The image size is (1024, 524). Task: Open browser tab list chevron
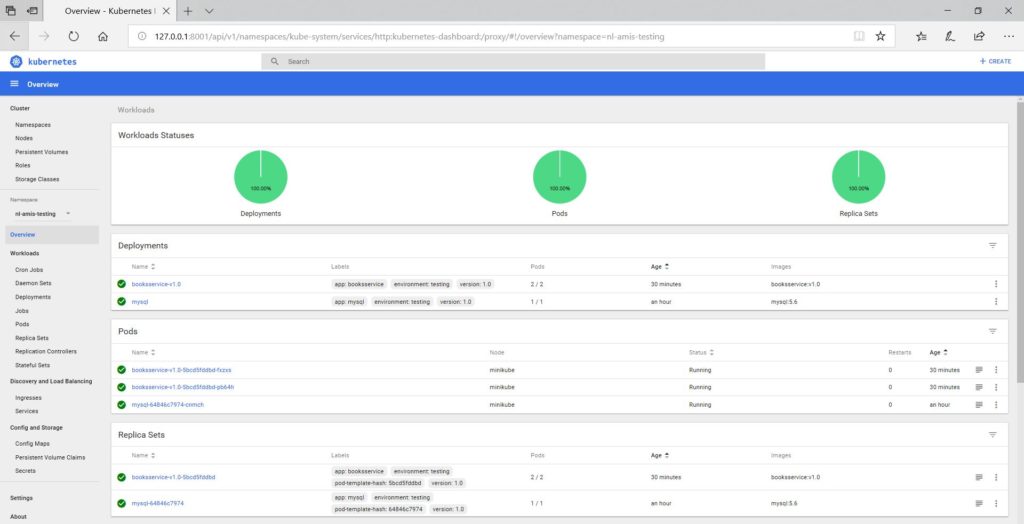(209, 10)
